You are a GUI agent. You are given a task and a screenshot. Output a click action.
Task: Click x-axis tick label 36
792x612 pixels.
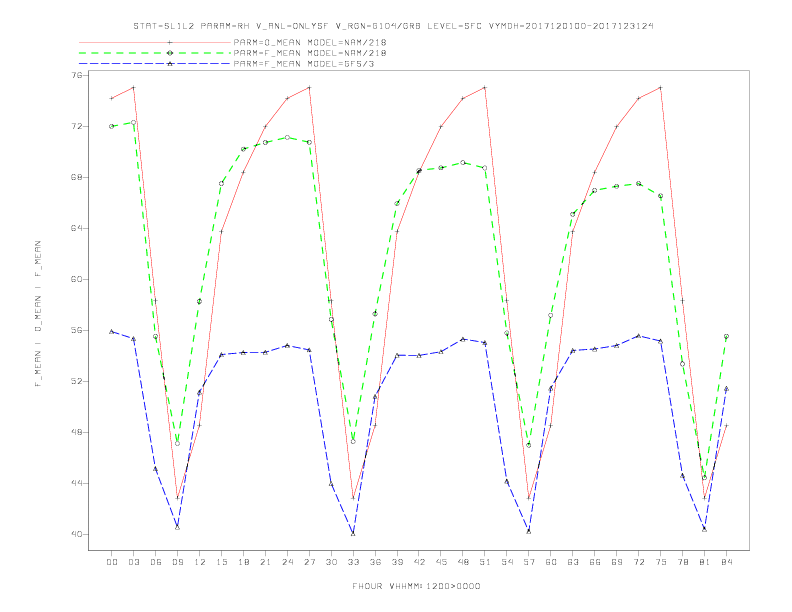375,562
